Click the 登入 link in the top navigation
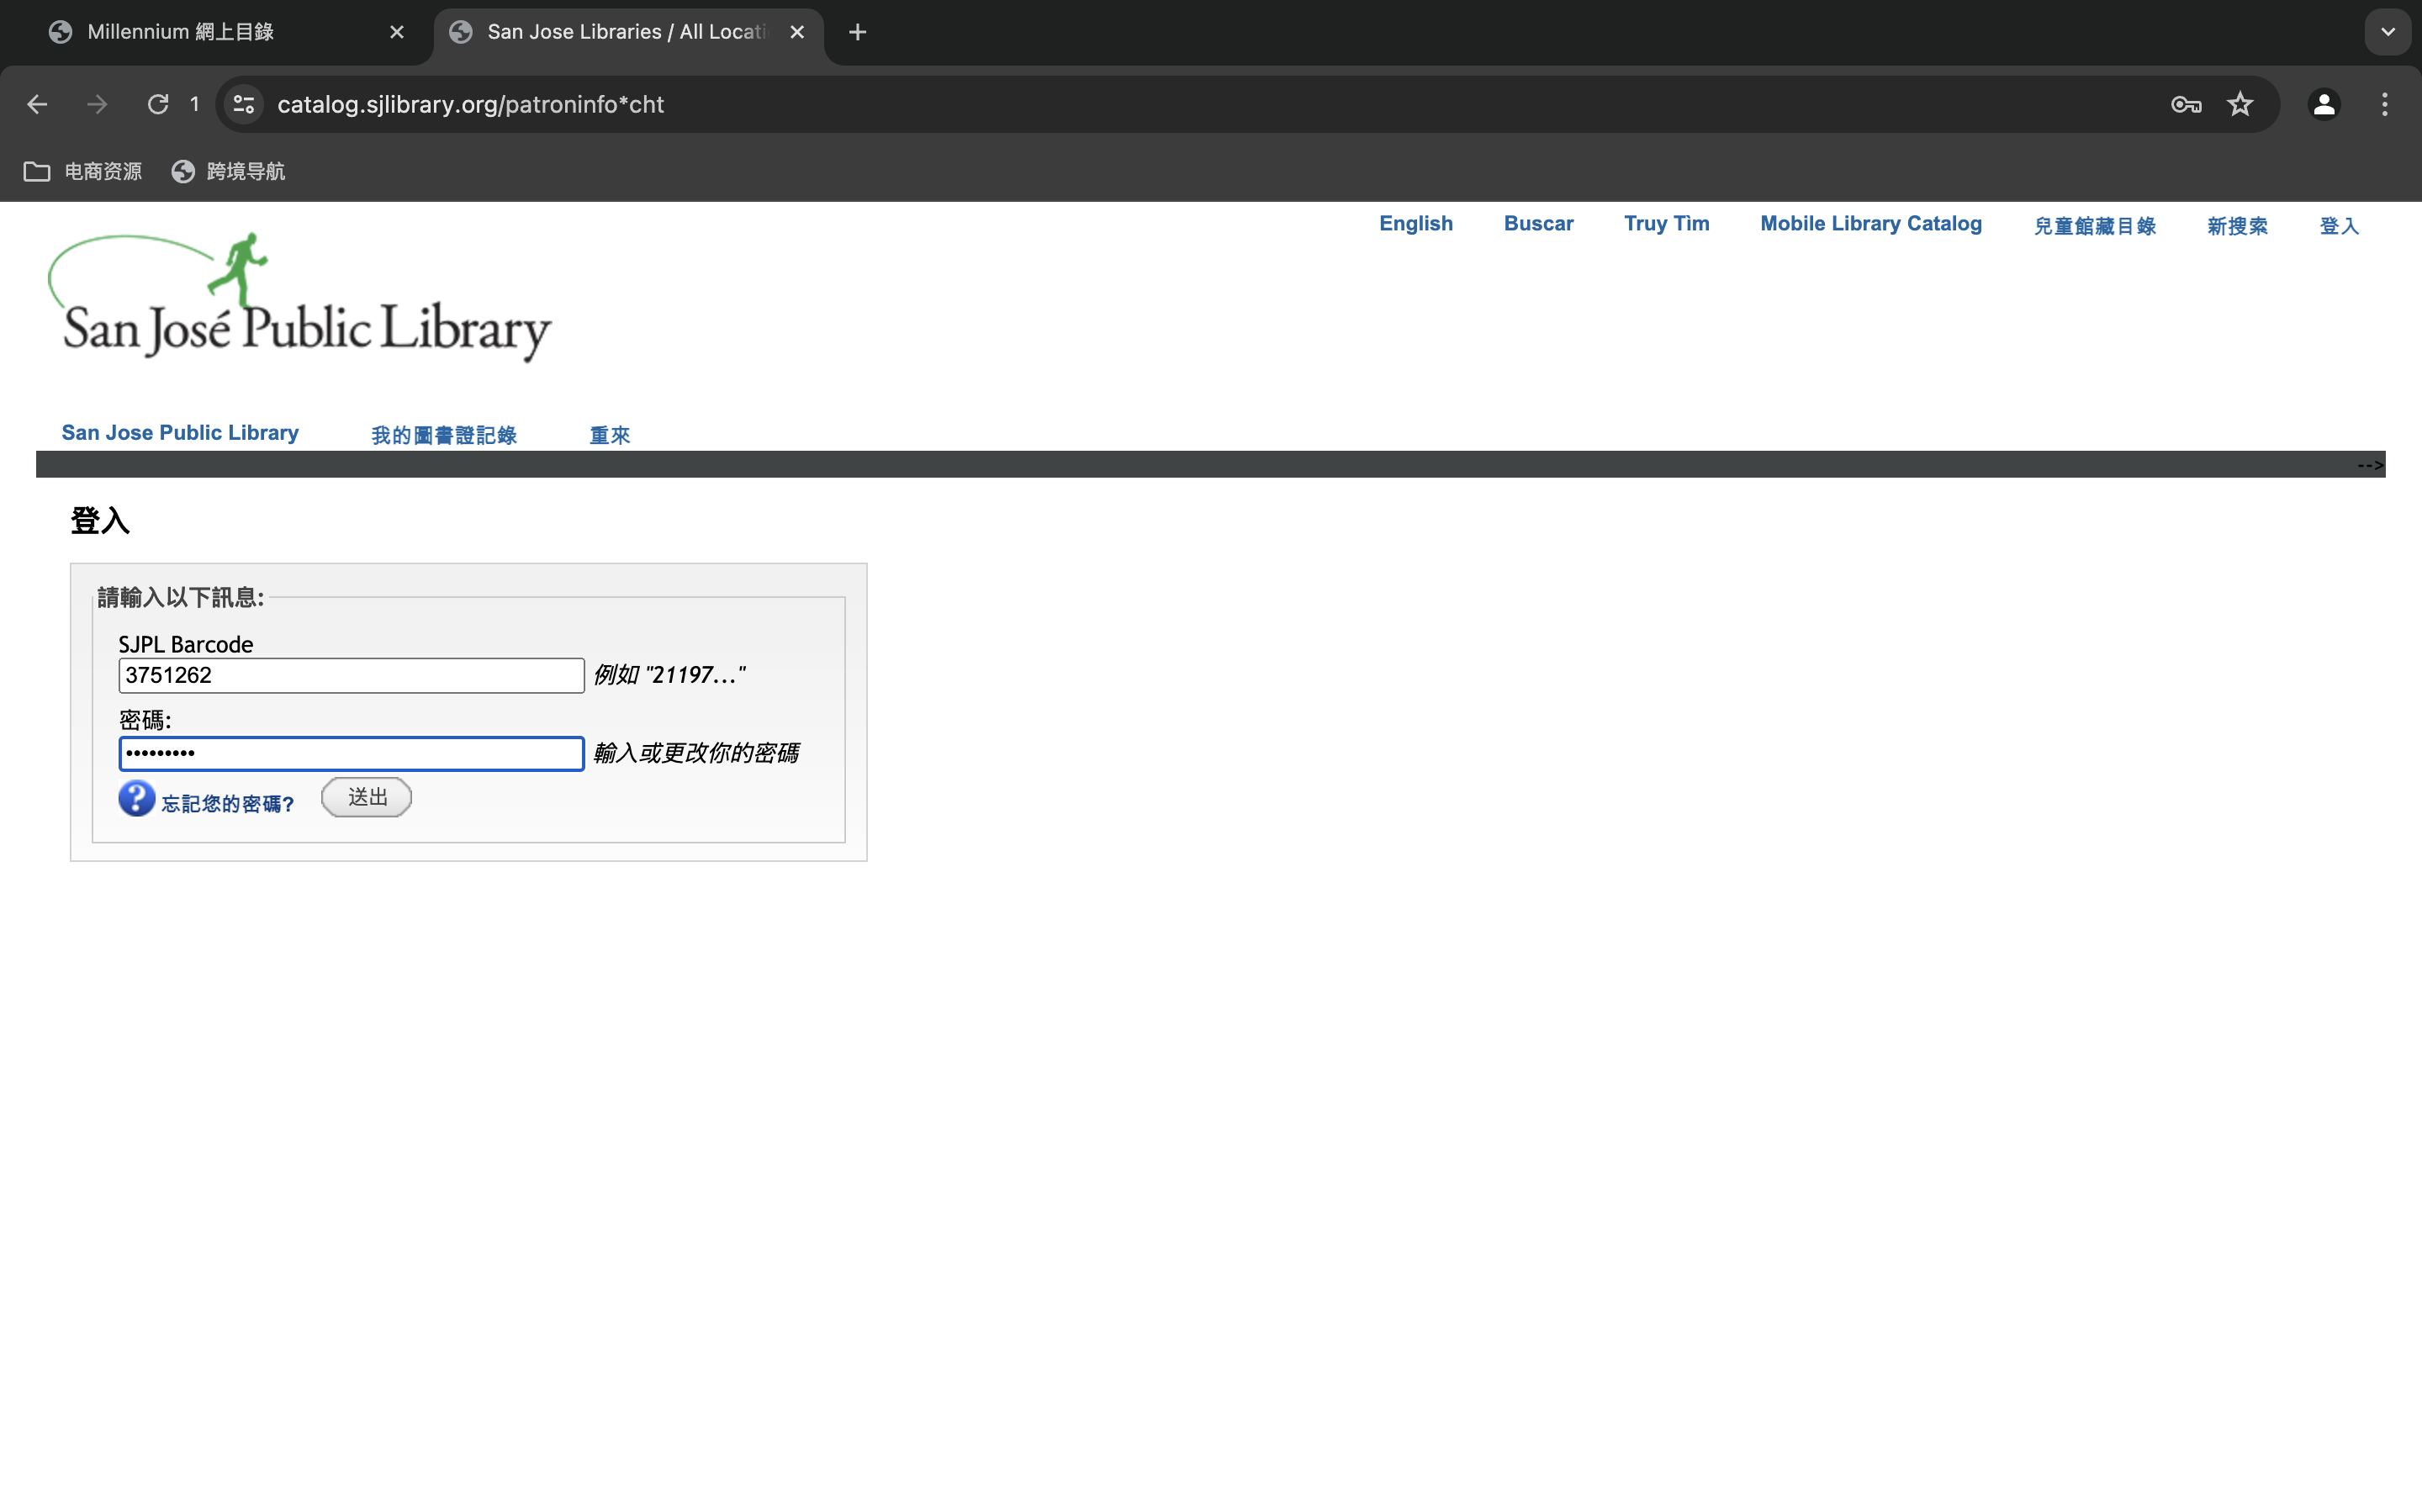This screenshot has width=2422, height=1512. pyautogui.click(x=2339, y=226)
